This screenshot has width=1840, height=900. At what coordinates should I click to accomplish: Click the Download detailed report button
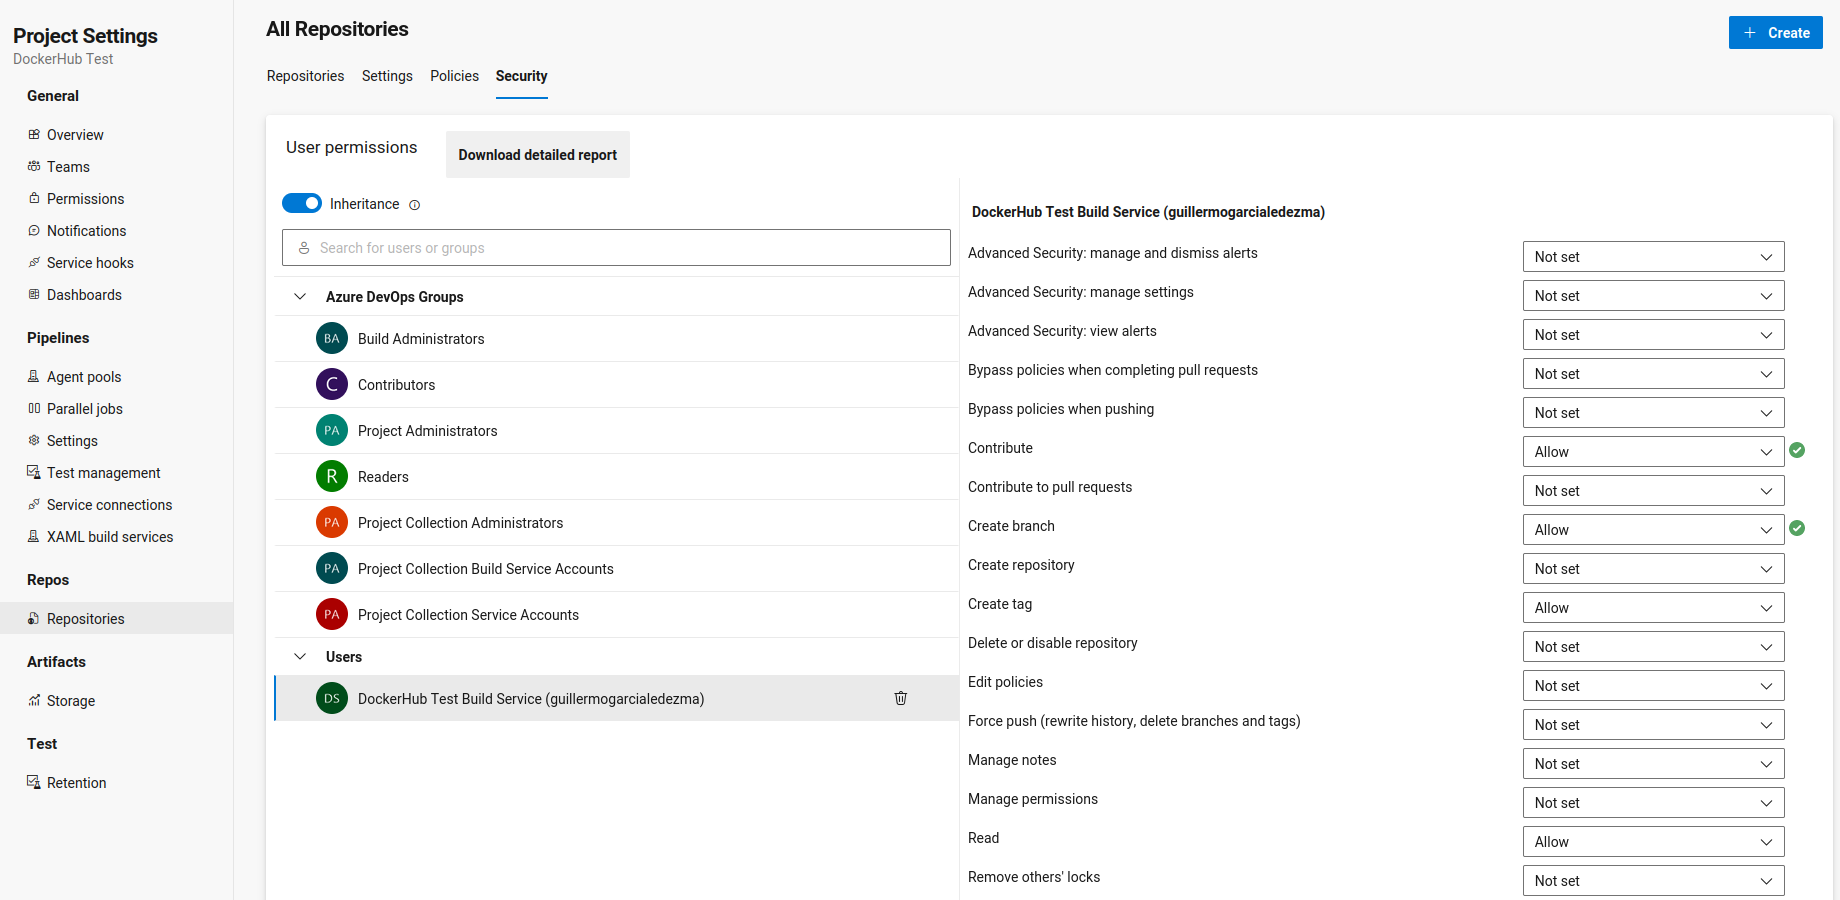[x=537, y=155]
